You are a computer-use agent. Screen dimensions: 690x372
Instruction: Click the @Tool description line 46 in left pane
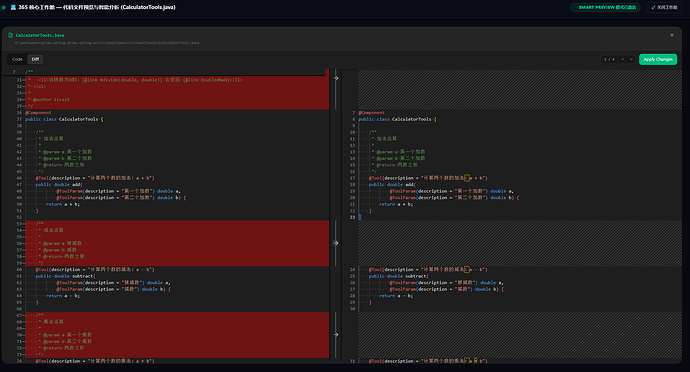pyautogui.click(x=95, y=178)
